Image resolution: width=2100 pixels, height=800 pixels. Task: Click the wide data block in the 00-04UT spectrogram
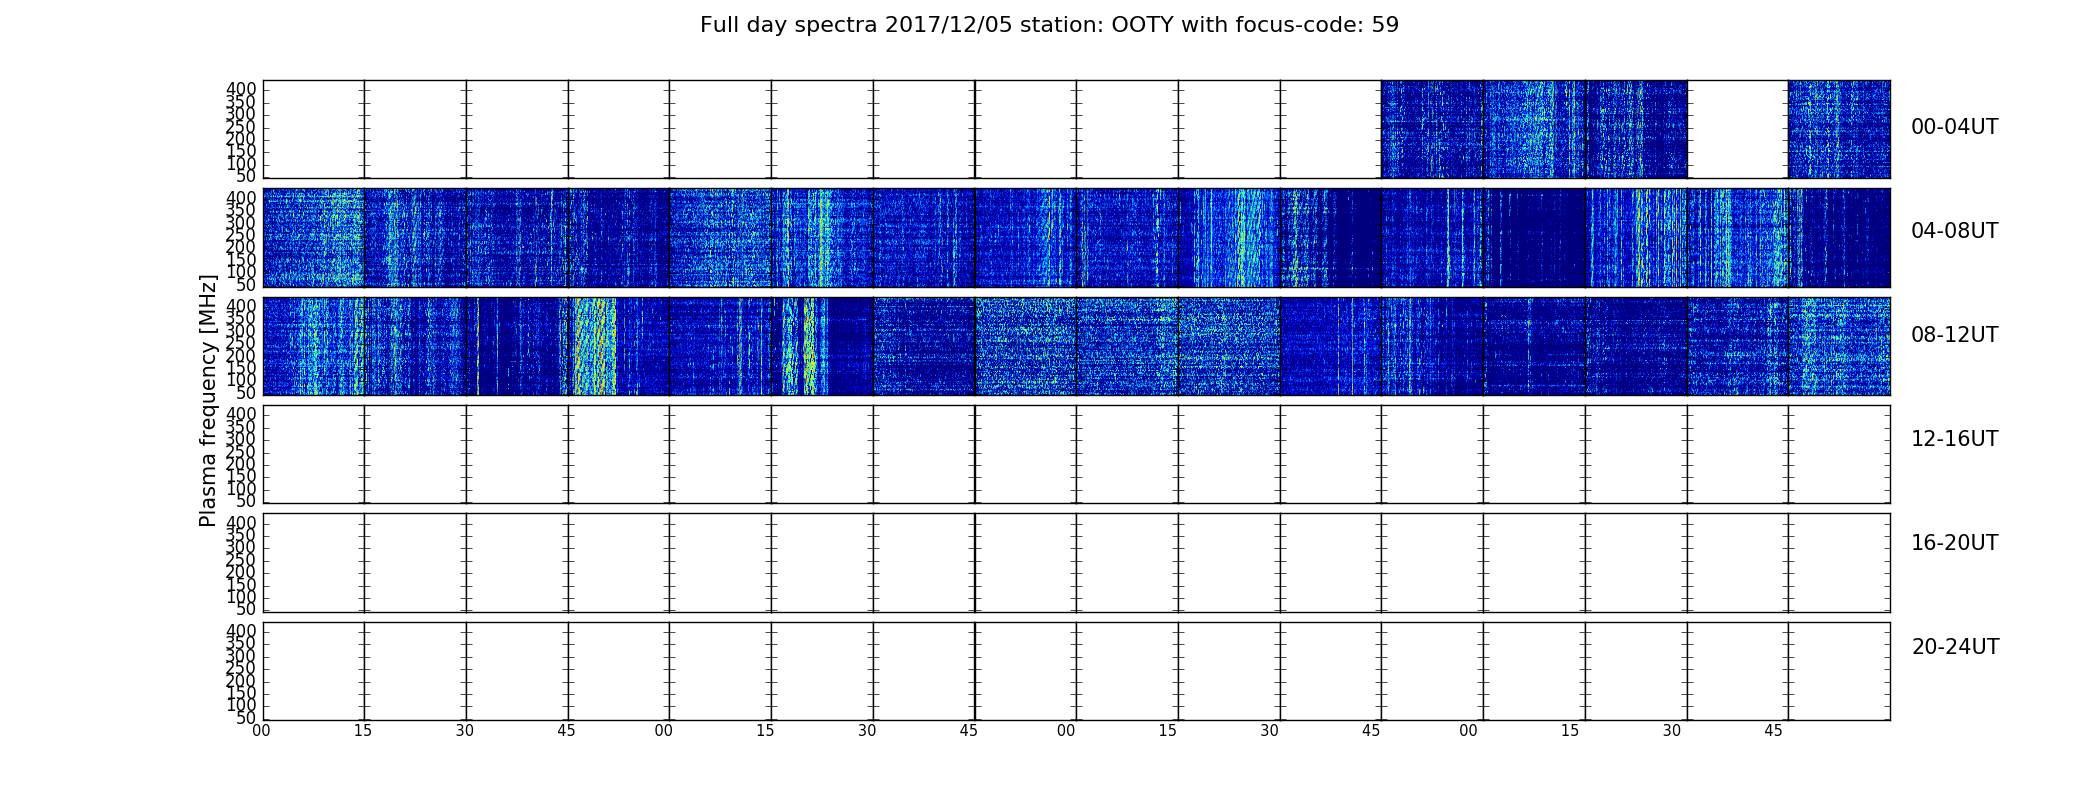pos(1534,130)
